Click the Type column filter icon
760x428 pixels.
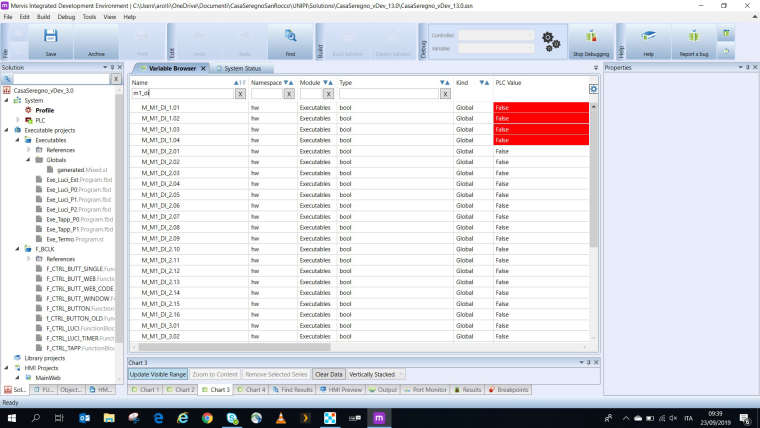[x=442, y=83]
